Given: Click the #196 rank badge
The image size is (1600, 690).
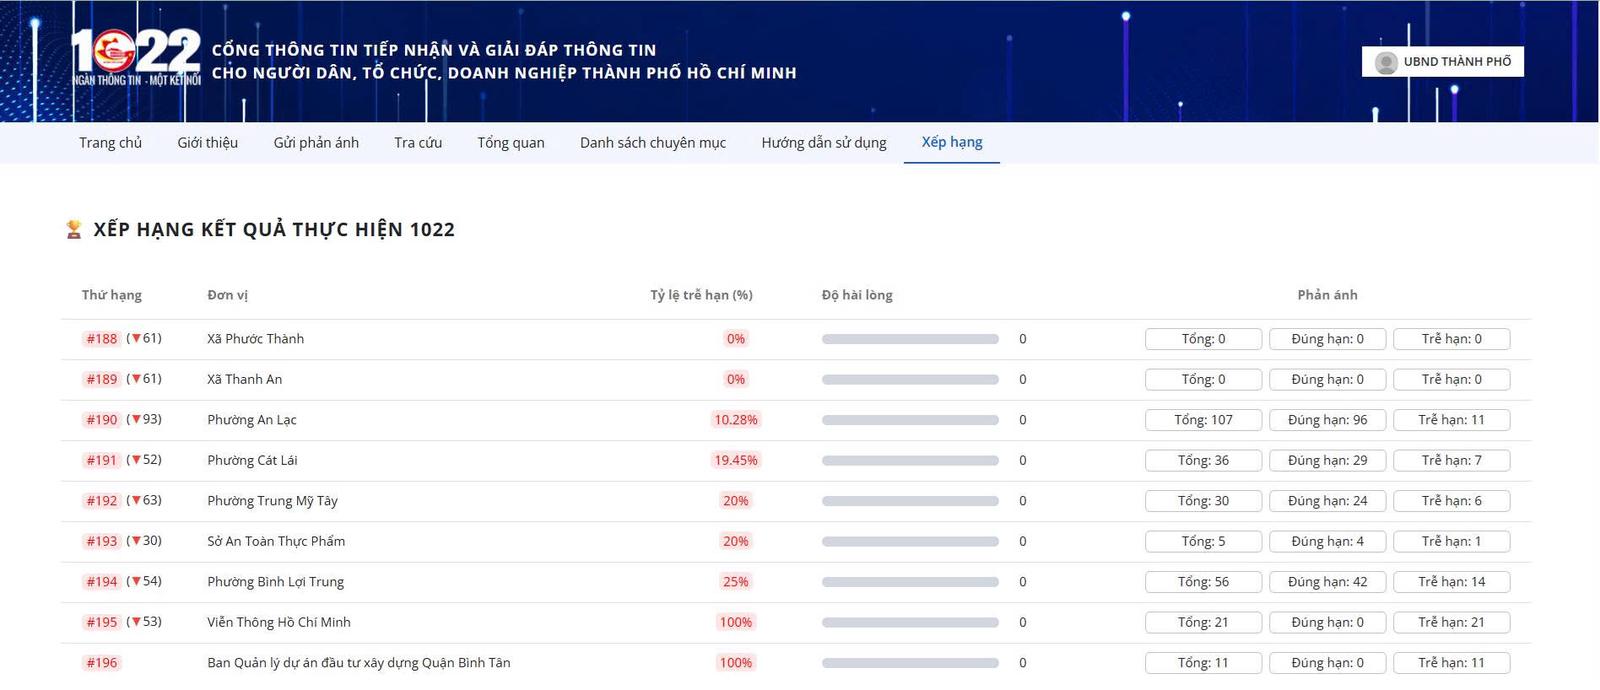Looking at the screenshot, I should point(102,663).
